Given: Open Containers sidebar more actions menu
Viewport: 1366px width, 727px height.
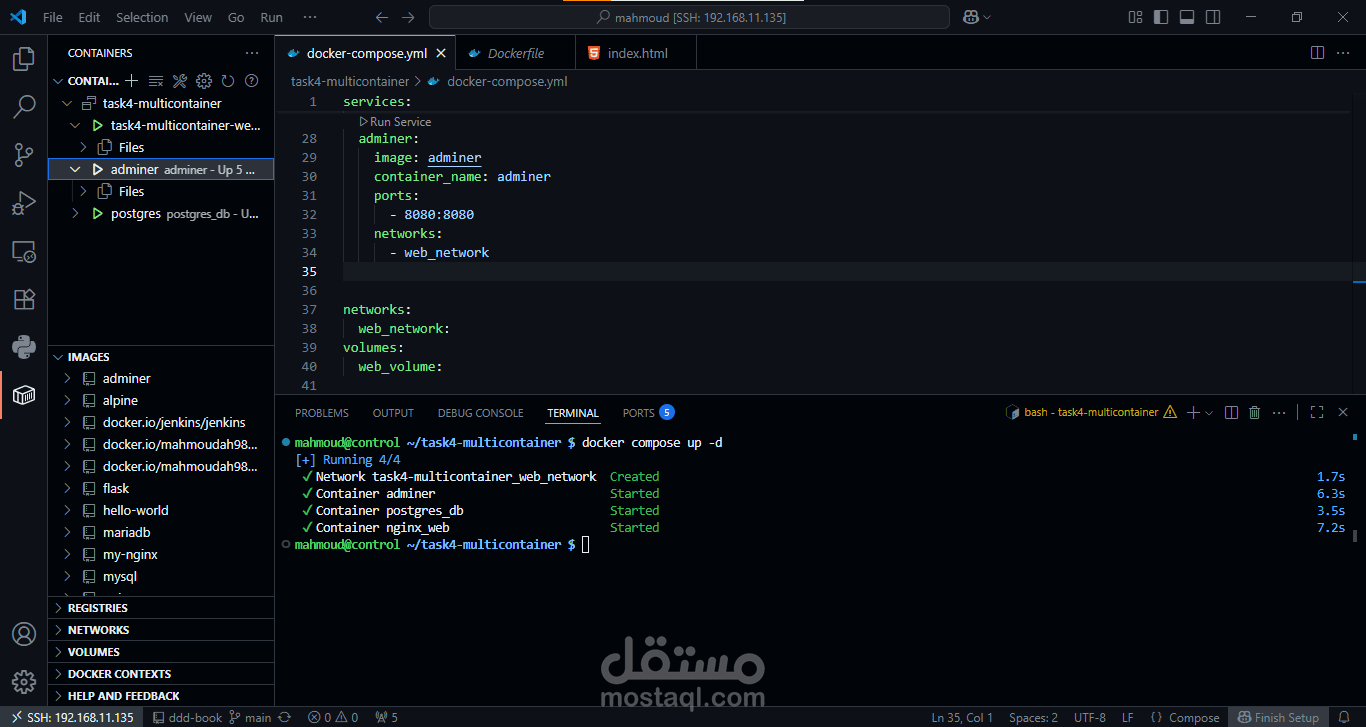Looking at the screenshot, I should pyautogui.click(x=252, y=53).
